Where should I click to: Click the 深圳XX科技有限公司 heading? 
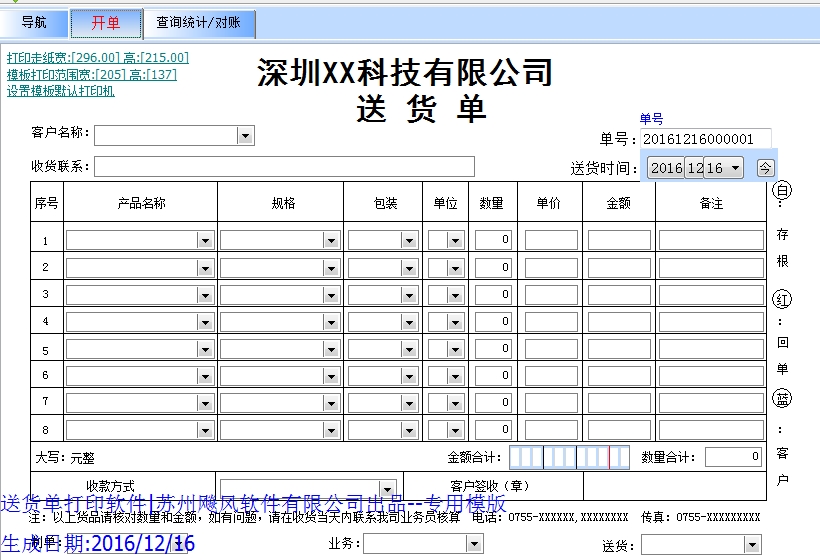(x=405, y=72)
